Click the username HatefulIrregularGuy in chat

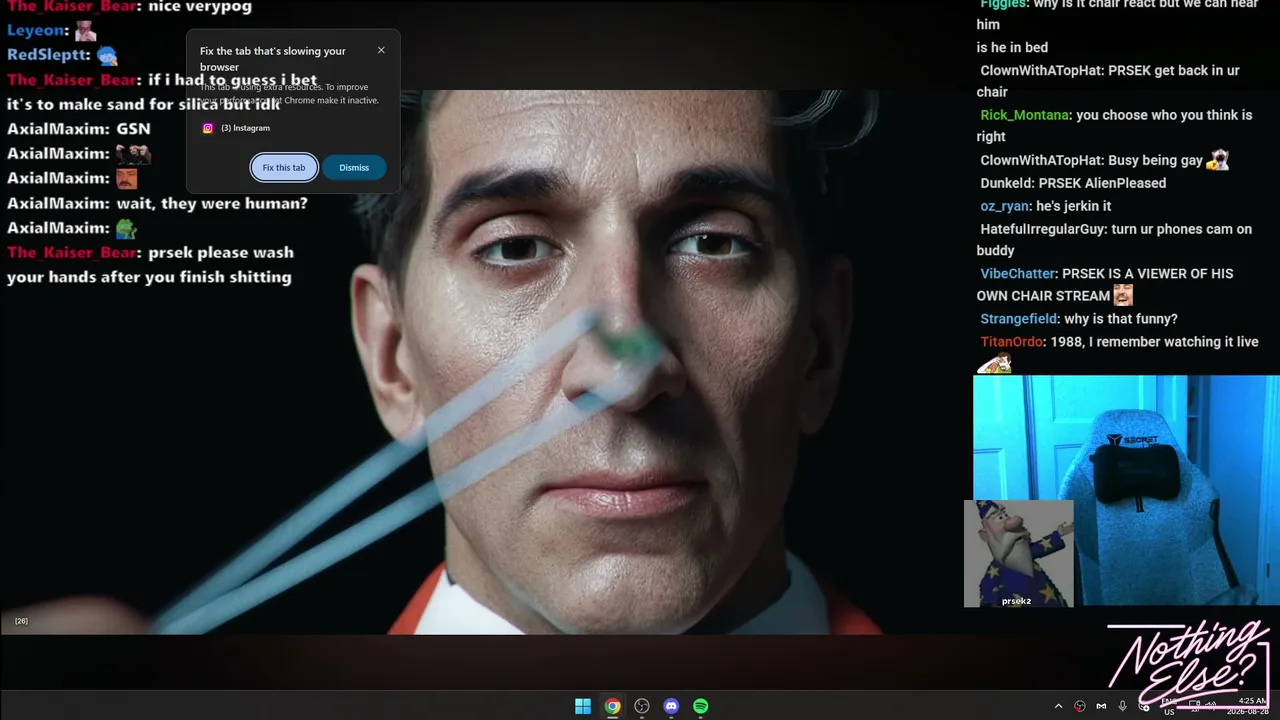pos(1043,229)
